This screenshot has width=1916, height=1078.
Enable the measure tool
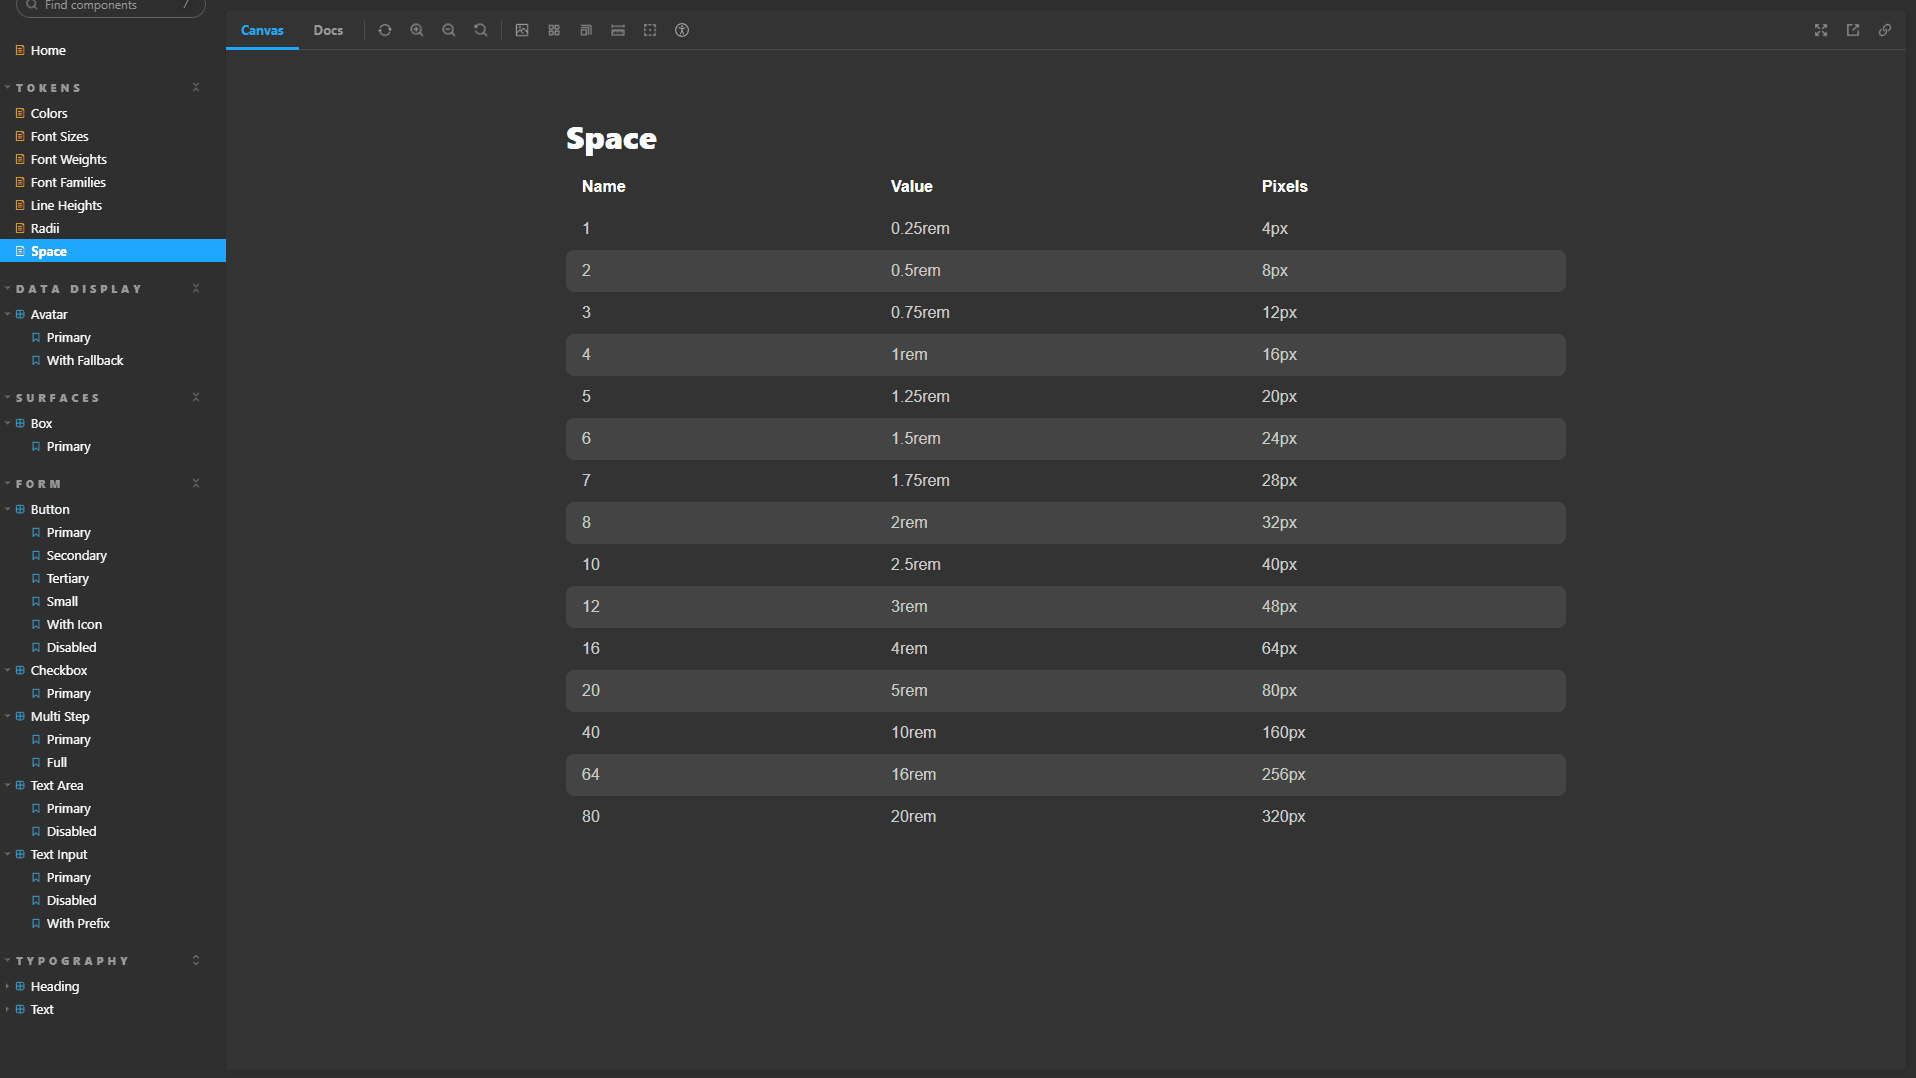click(x=618, y=30)
